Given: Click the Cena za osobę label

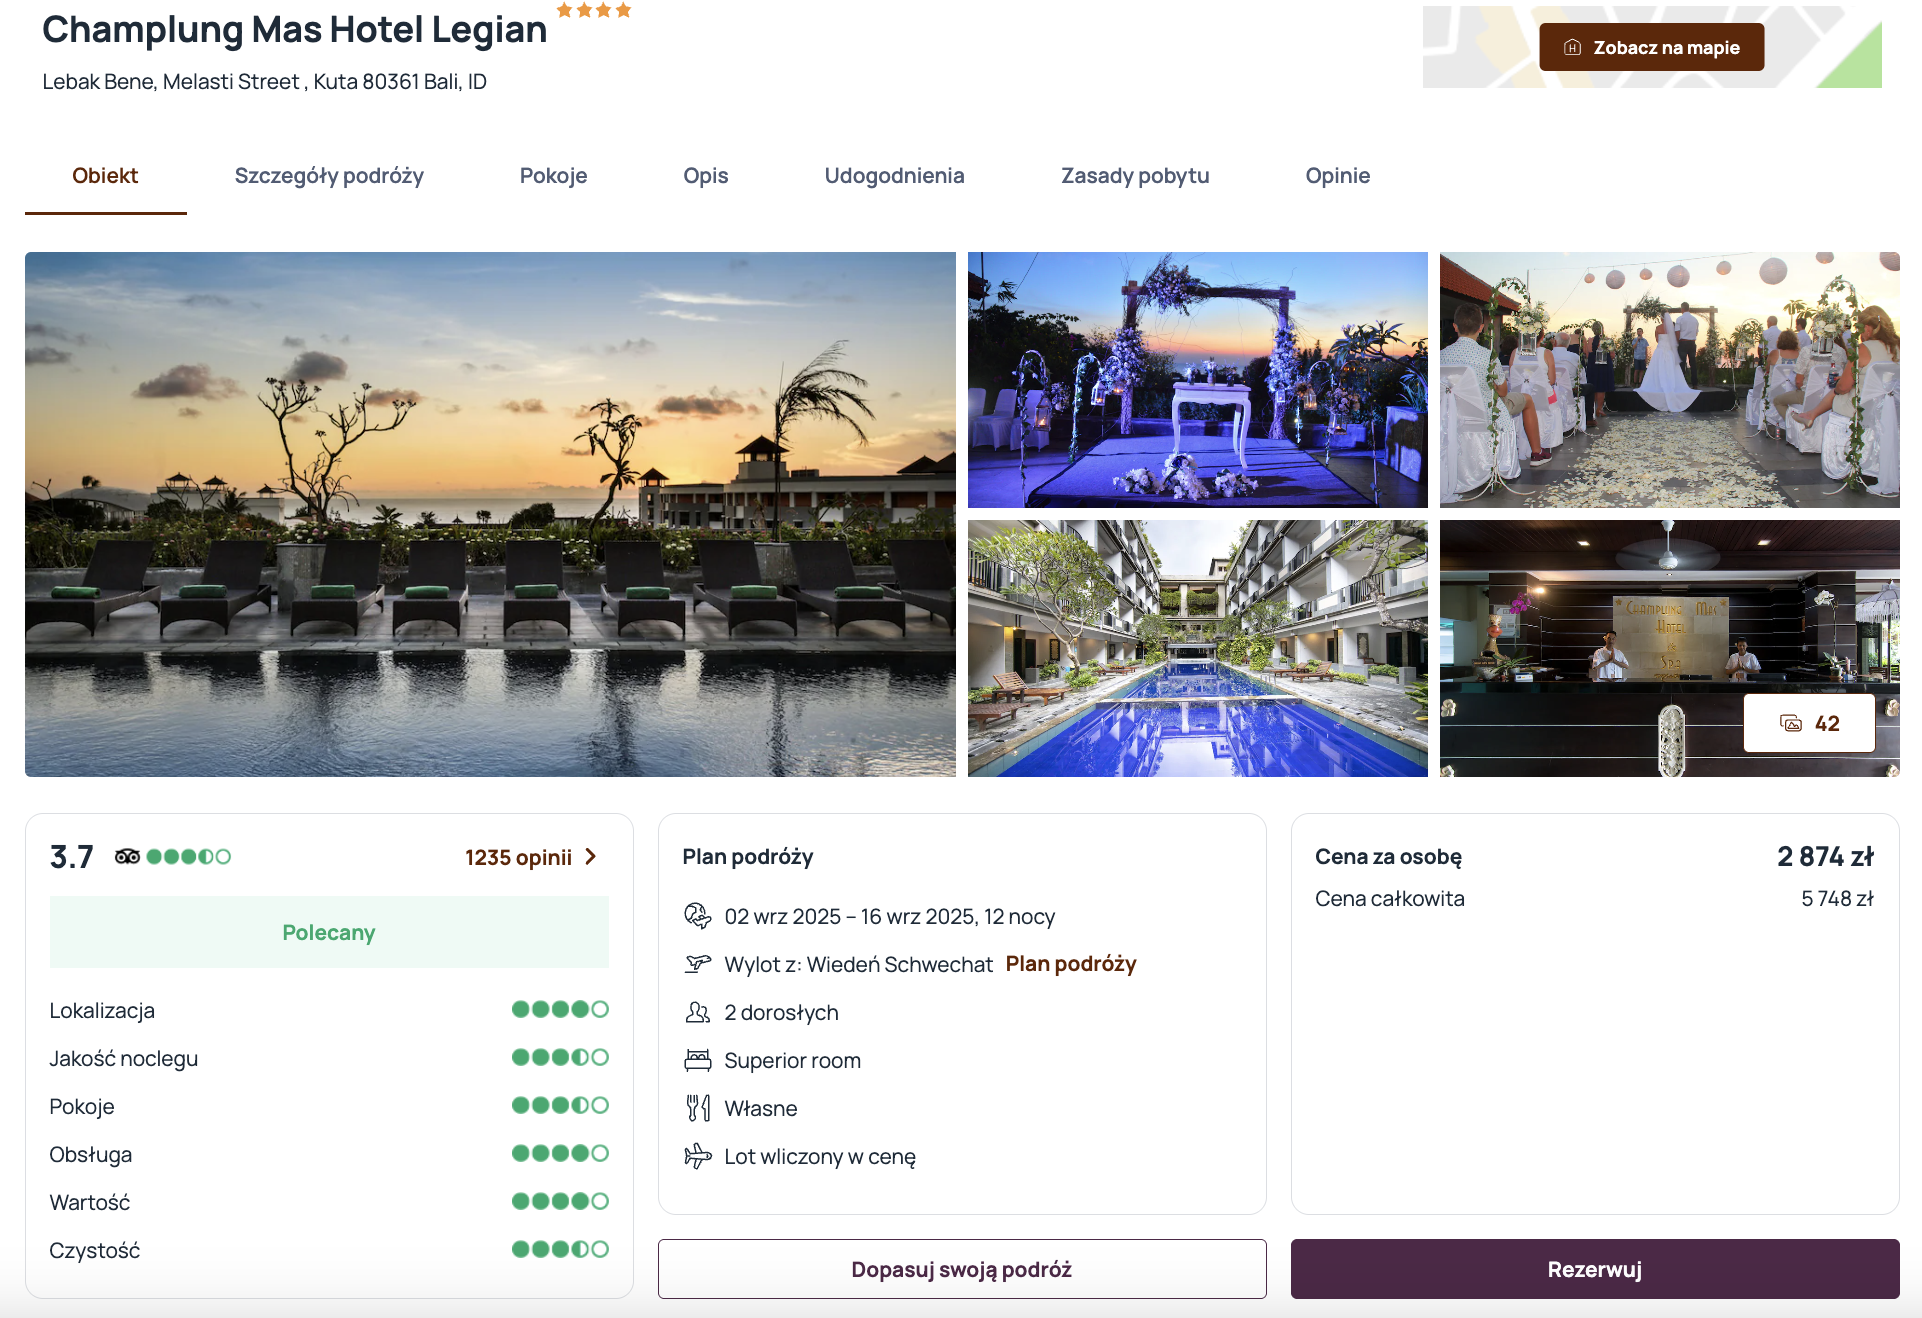Looking at the screenshot, I should (x=1388, y=857).
